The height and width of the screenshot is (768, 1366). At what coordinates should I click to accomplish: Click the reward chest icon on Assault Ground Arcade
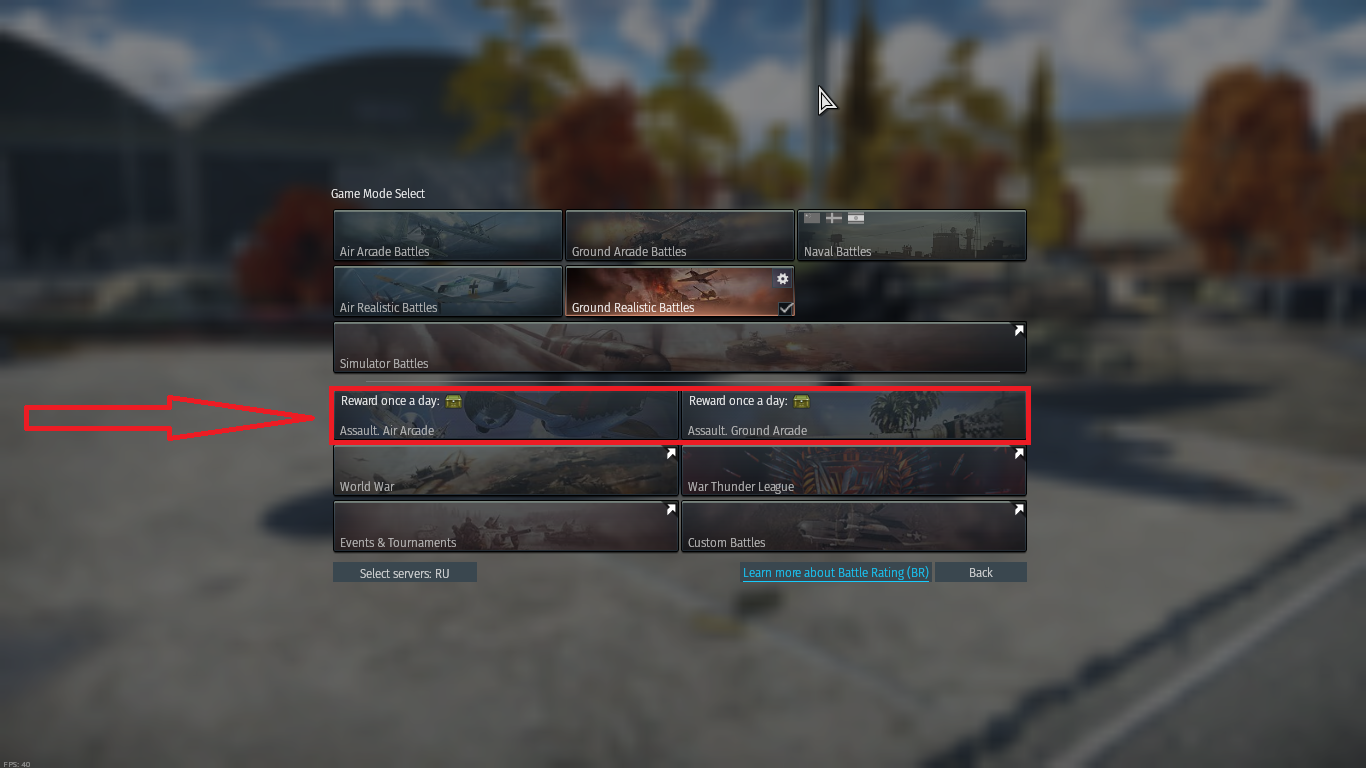coord(801,401)
